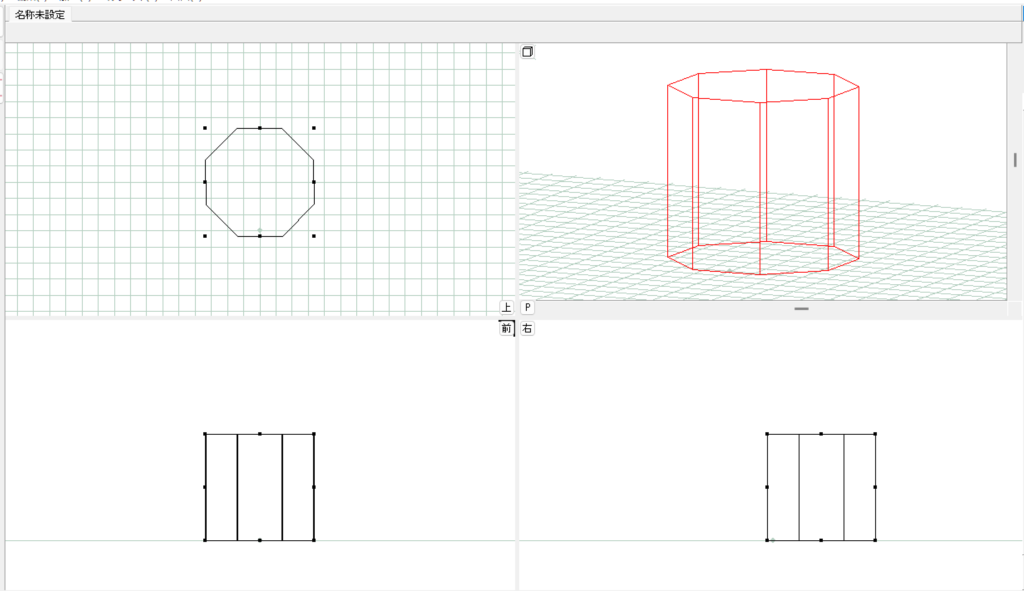Click right-middle handle of prism in right view
The width and height of the screenshot is (1024, 591).
tap(875, 487)
